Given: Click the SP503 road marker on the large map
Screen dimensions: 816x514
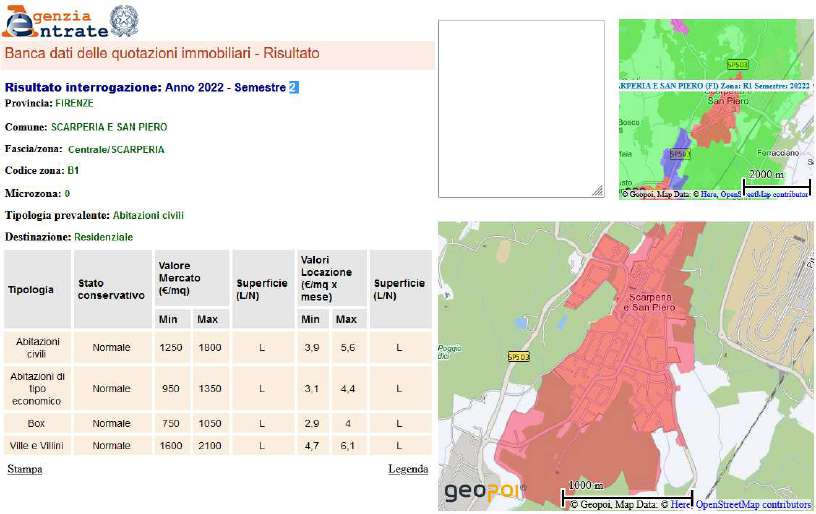Looking at the screenshot, I should point(518,356).
